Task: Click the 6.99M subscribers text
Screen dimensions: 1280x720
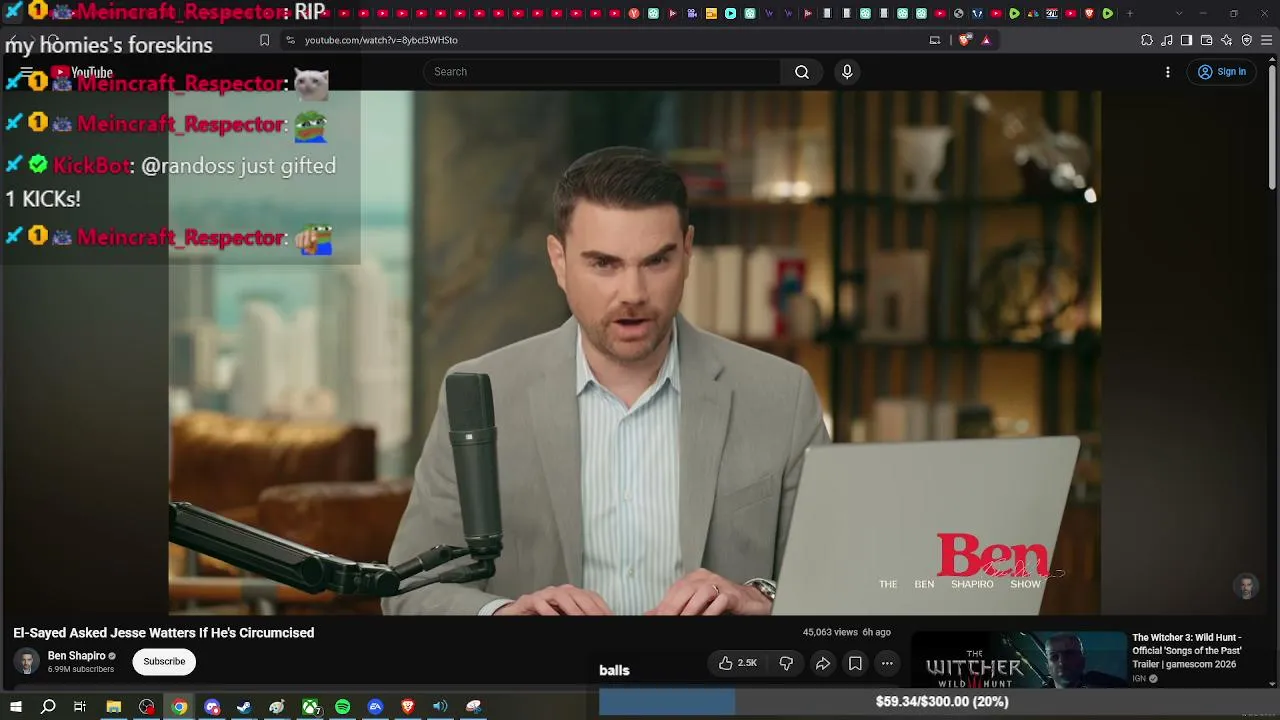Action: [81, 669]
